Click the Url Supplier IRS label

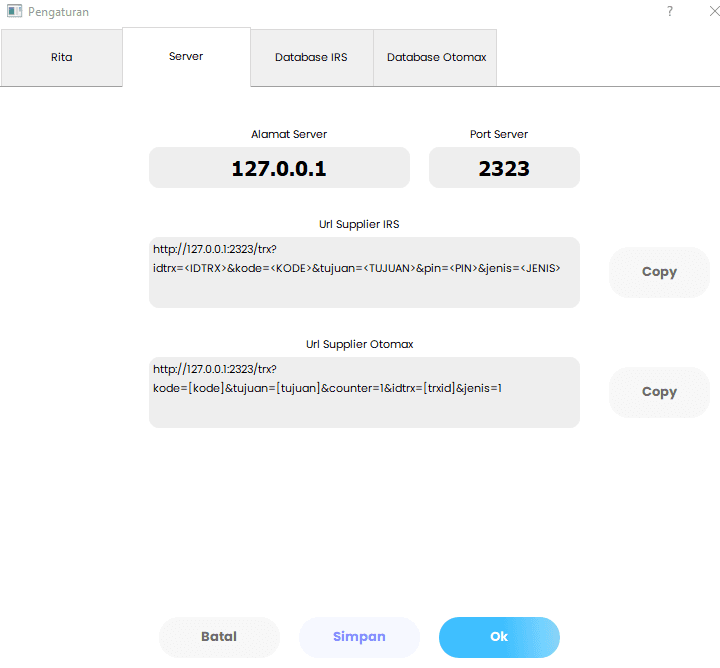(x=359, y=224)
